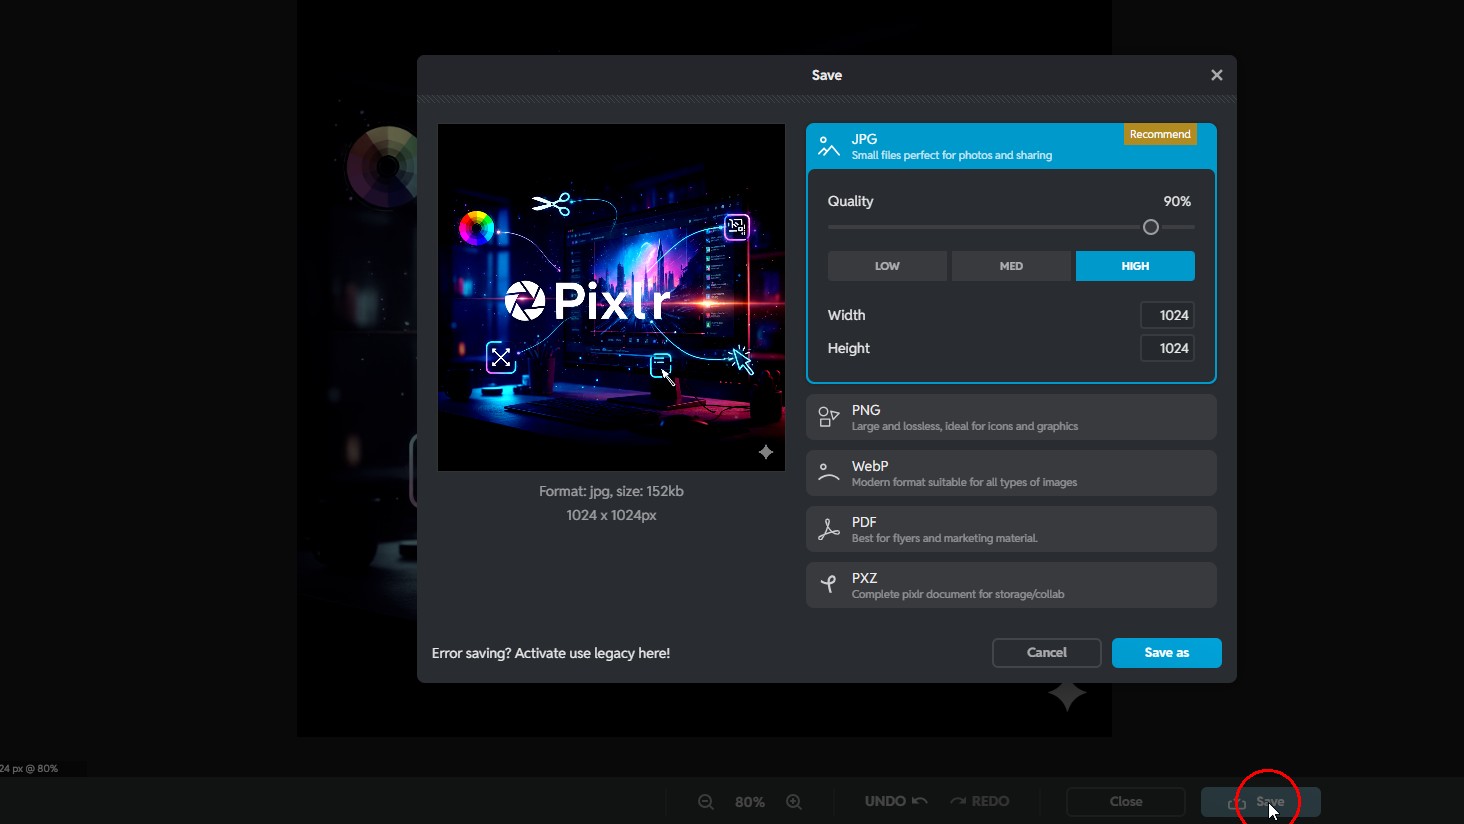Click the PDF Acrobat icon
This screenshot has height=824, width=1464.
(x=829, y=529)
